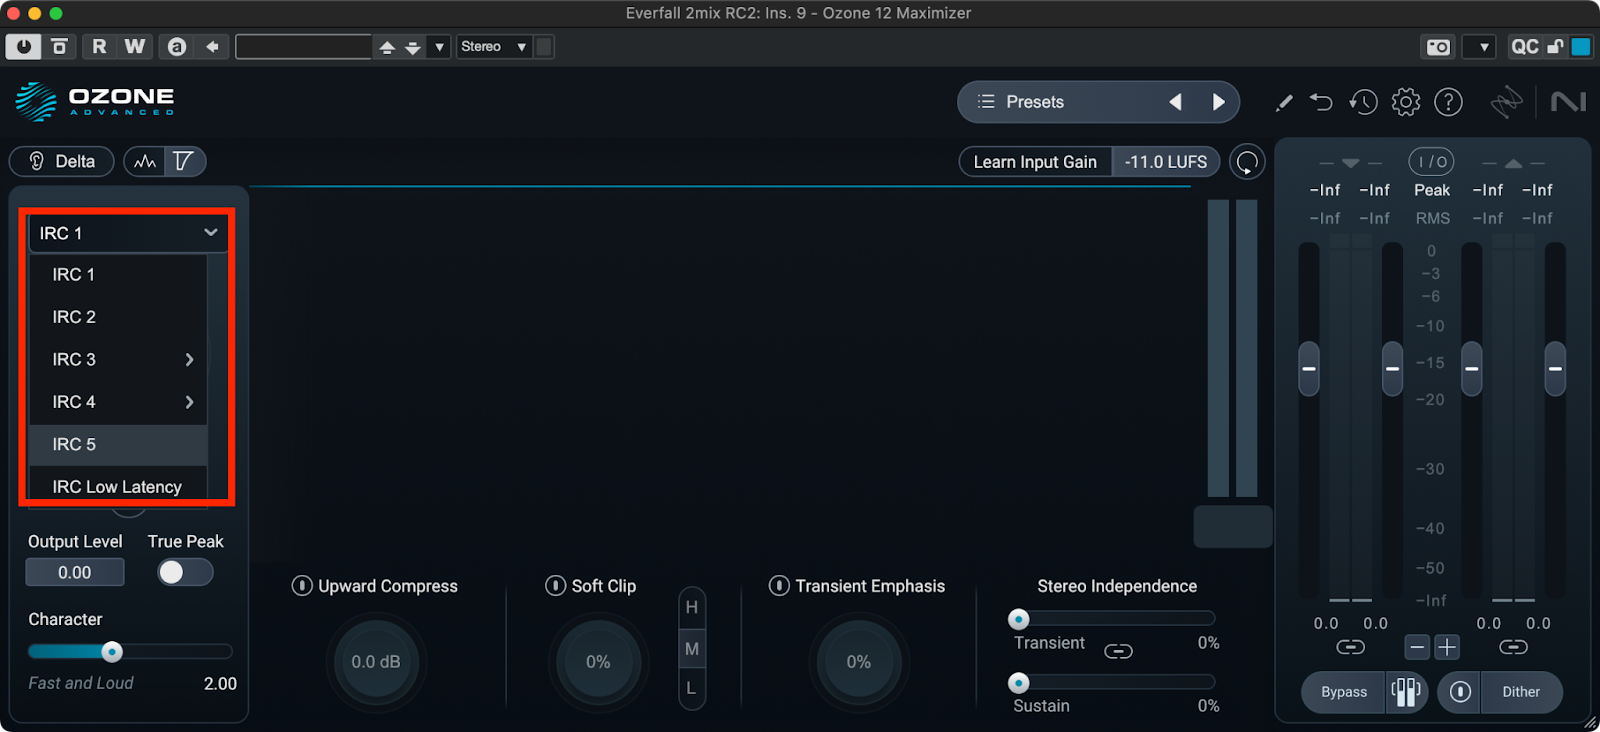The width and height of the screenshot is (1600, 732).
Task: Click the Character slider handle
Action: (x=112, y=652)
